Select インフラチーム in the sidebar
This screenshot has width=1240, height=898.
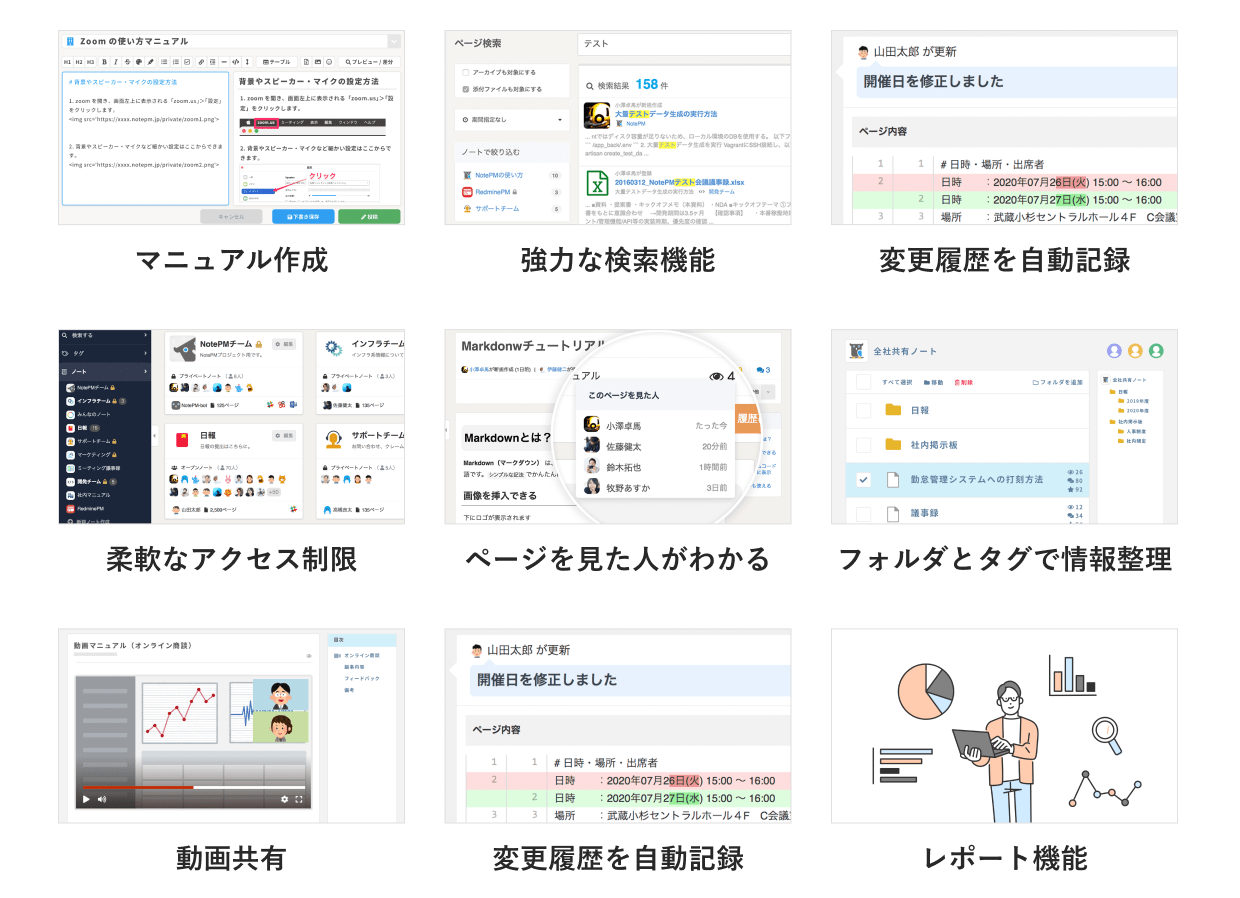point(98,400)
